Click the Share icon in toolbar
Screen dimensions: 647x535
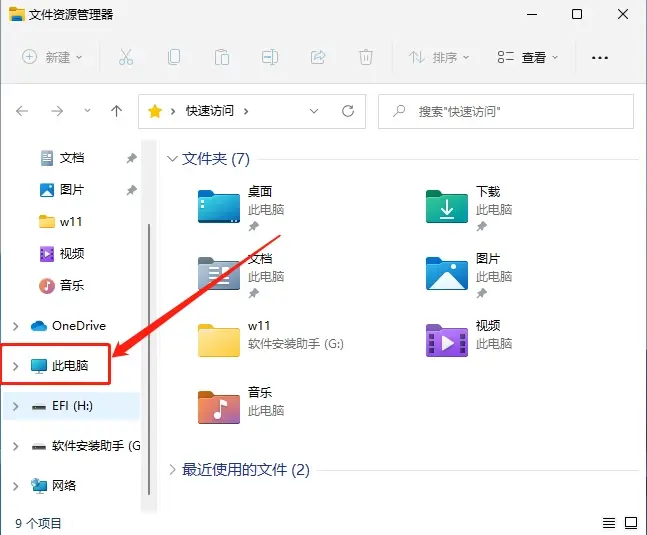[x=318, y=57]
